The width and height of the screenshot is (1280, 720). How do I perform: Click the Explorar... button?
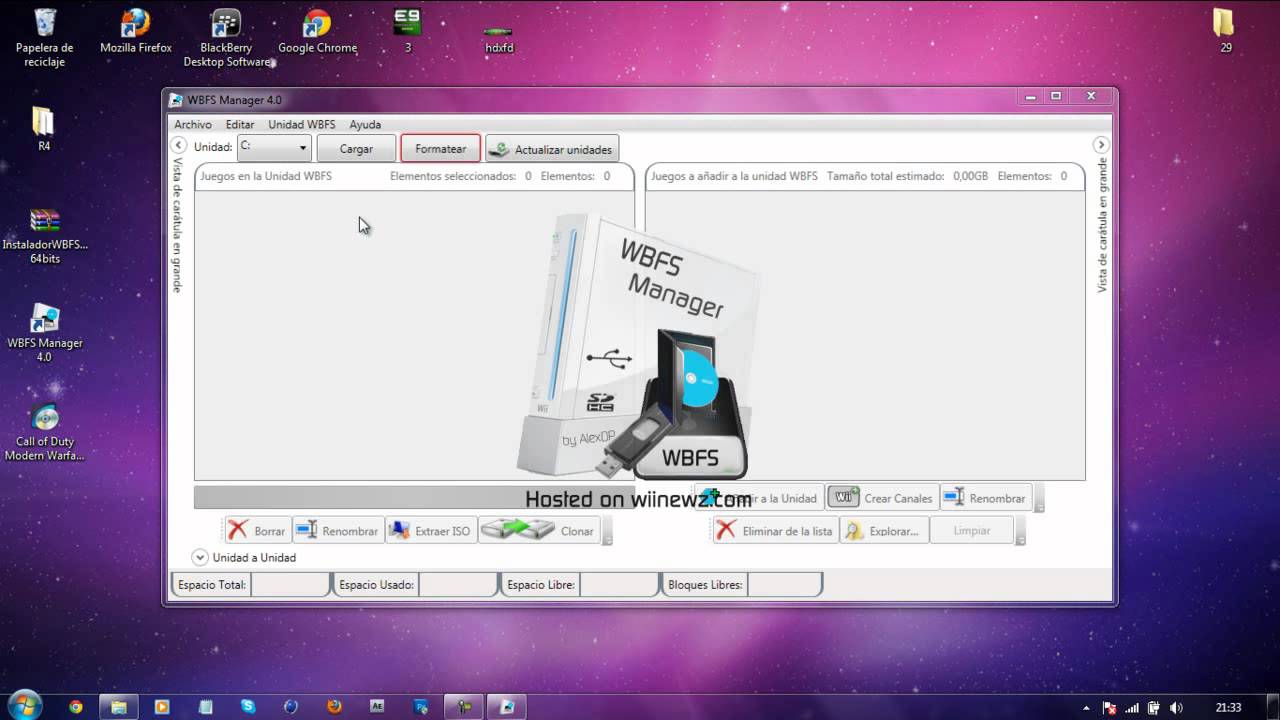coord(884,531)
